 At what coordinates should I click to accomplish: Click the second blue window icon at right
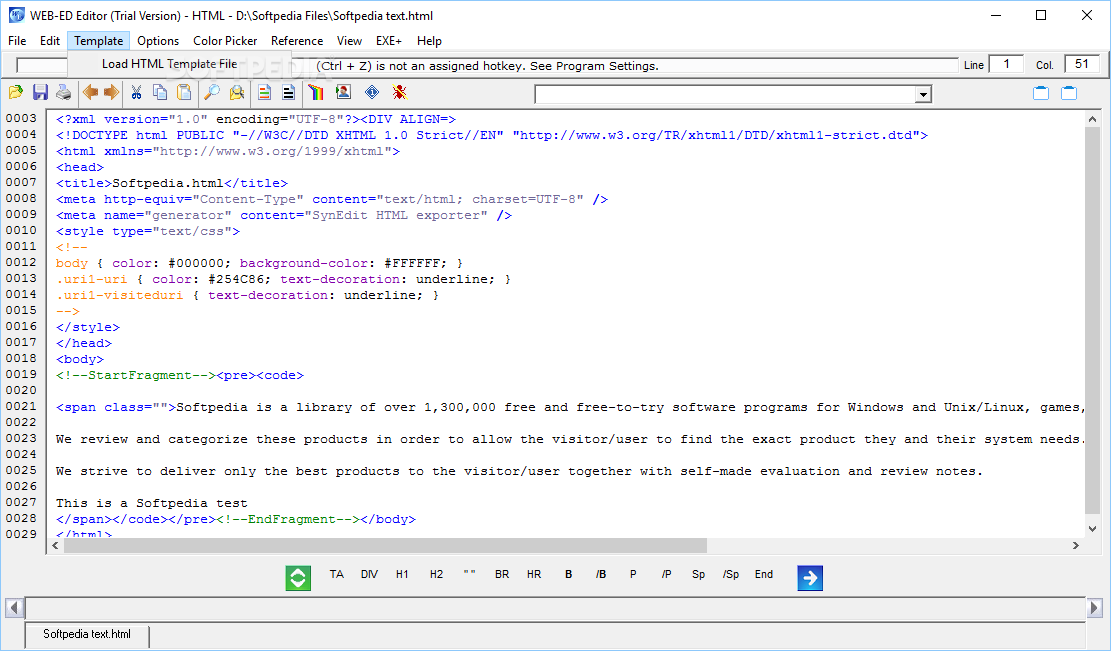[x=1069, y=93]
